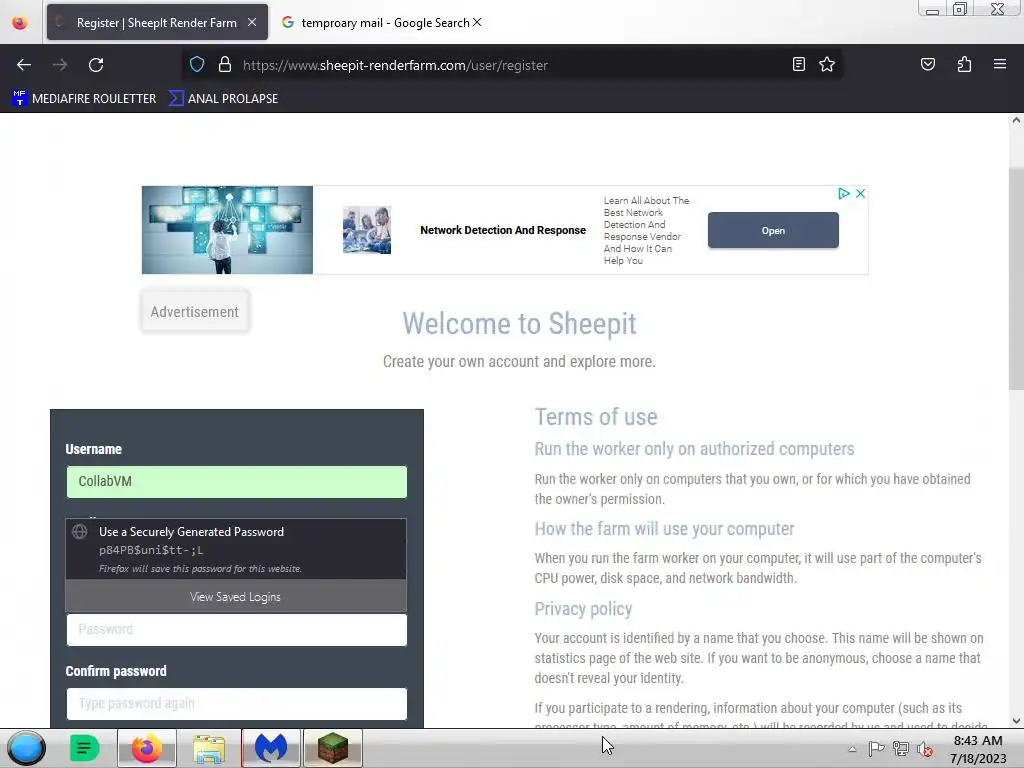1024x768 pixels.
Task: View site security padlock info
Action: click(225, 65)
